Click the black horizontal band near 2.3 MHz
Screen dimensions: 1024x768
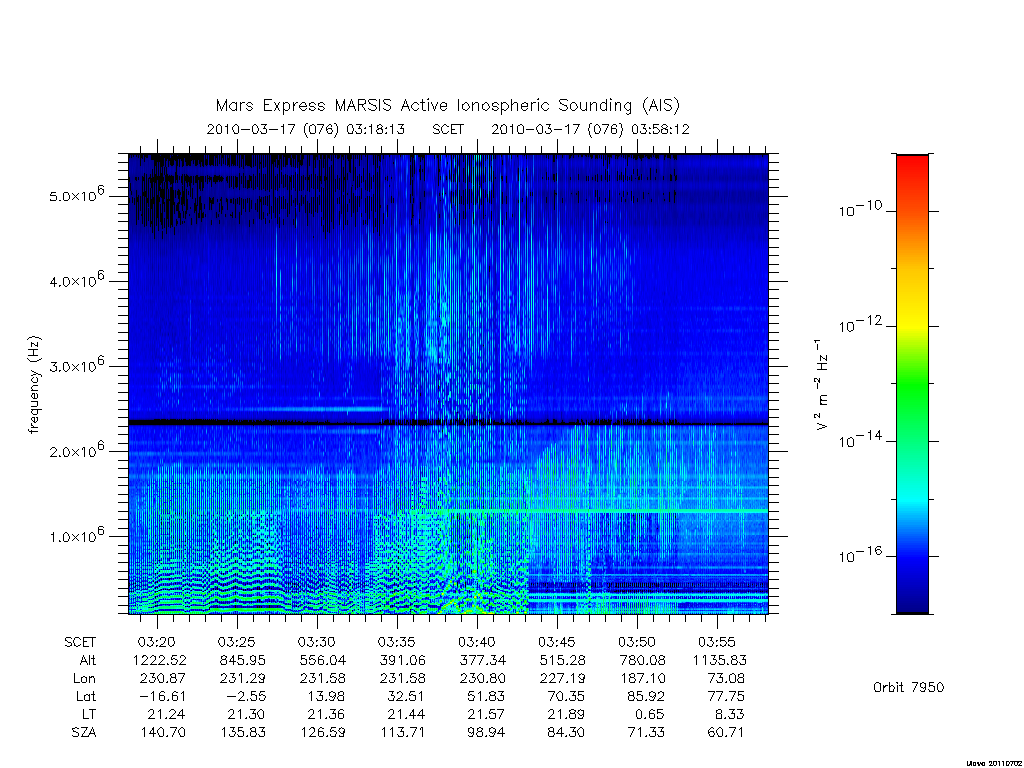coord(448,423)
